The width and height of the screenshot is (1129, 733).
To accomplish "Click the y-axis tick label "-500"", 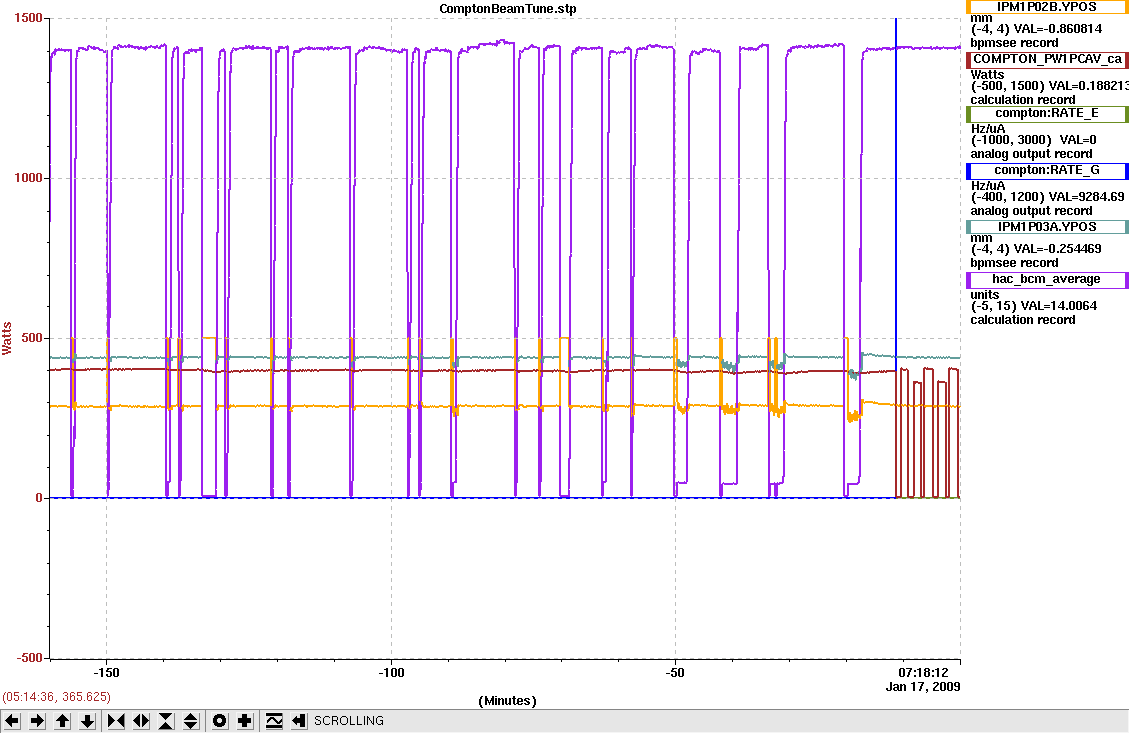I will (29, 658).
